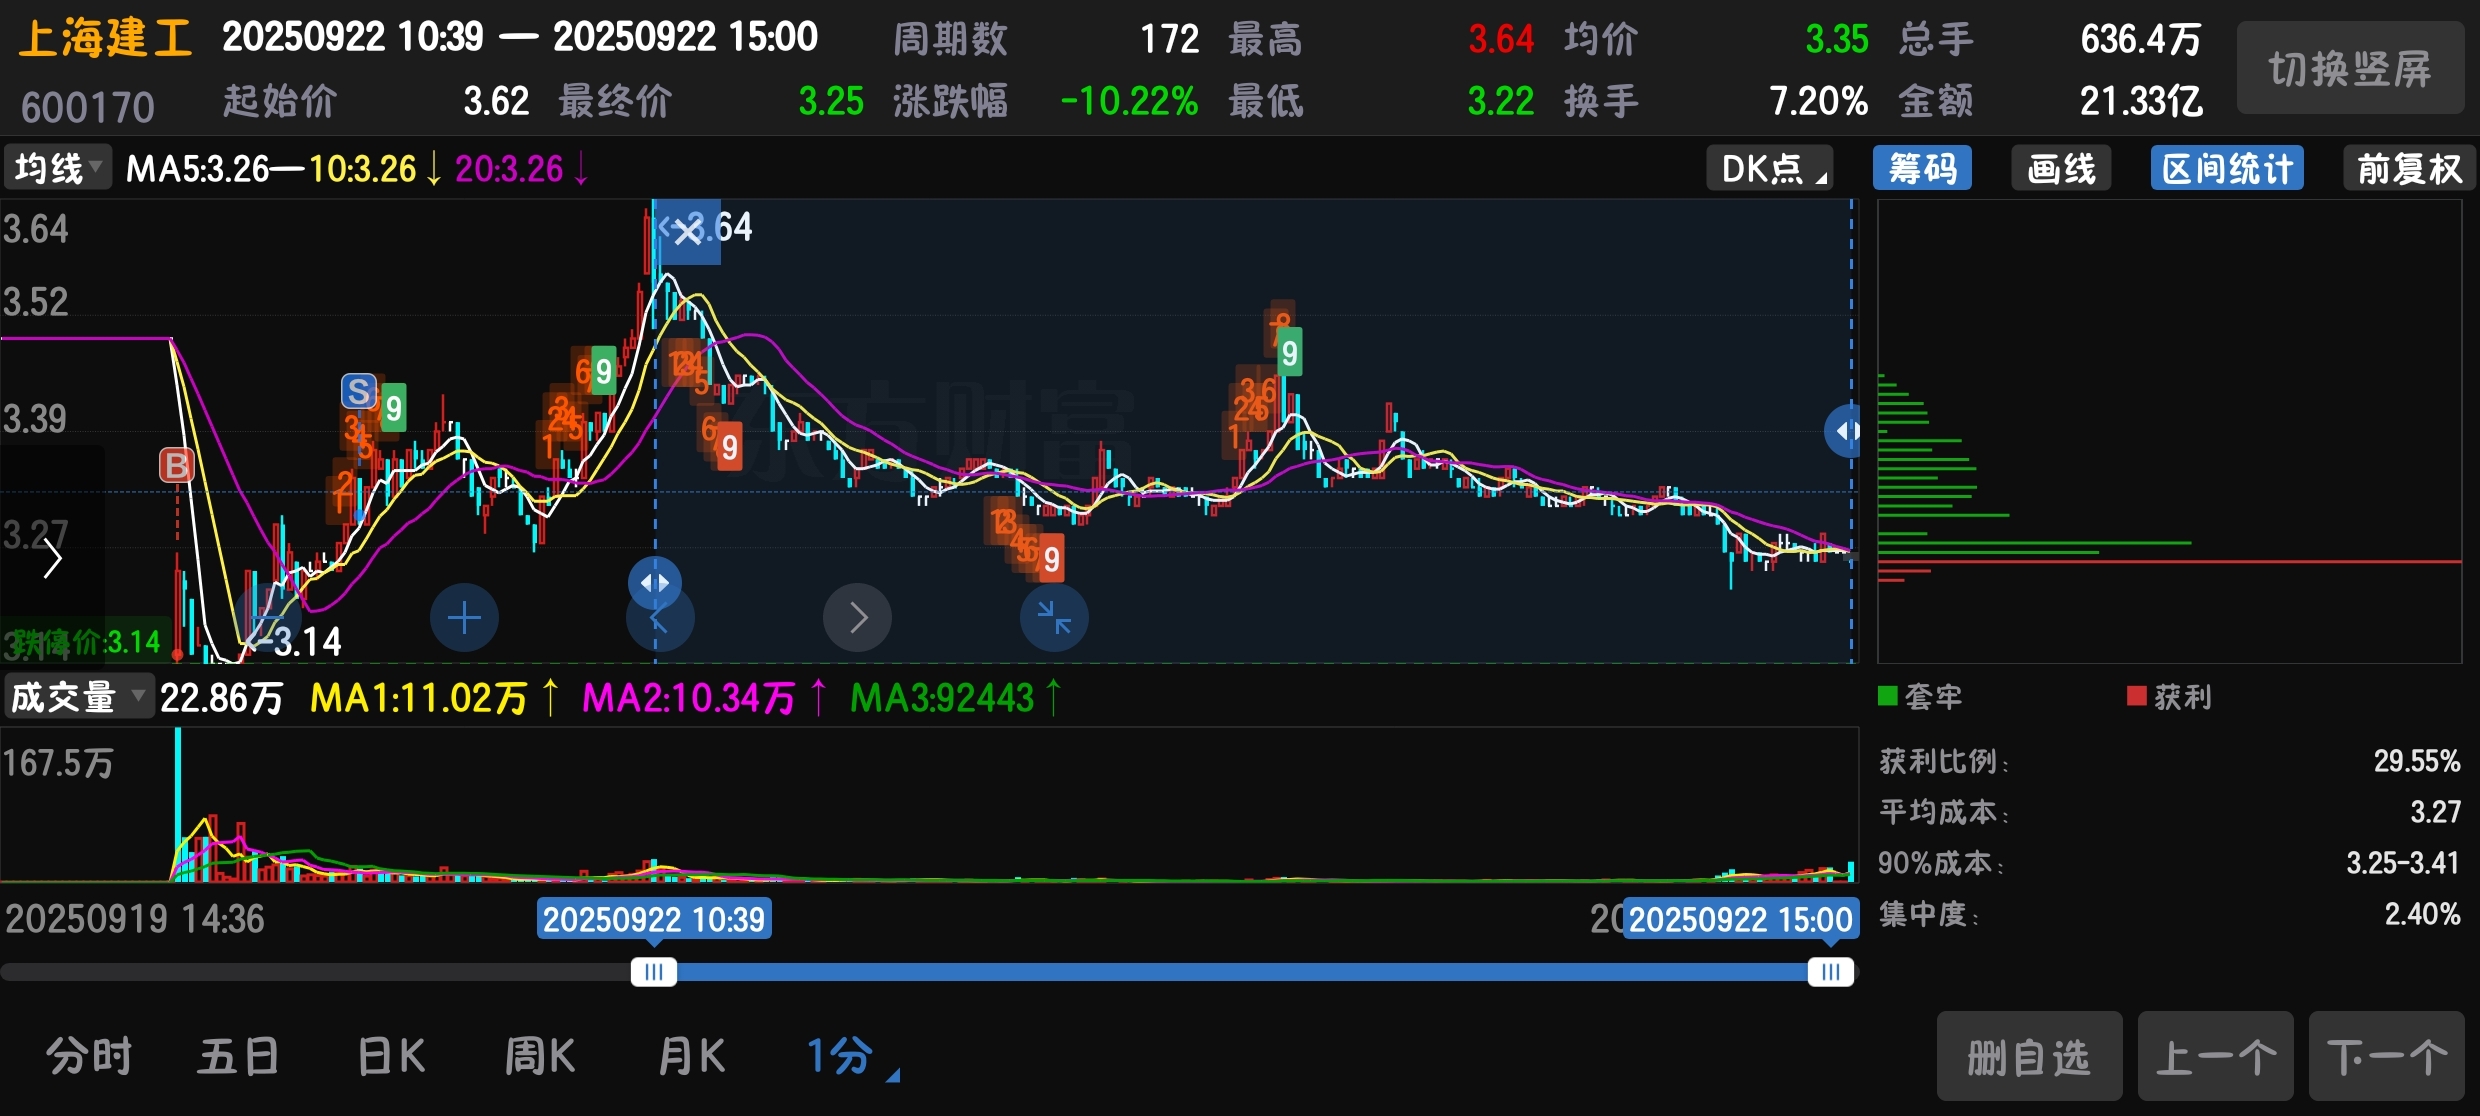Select the right range slider handle
The height and width of the screenshot is (1116, 2480).
(x=1831, y=972)
